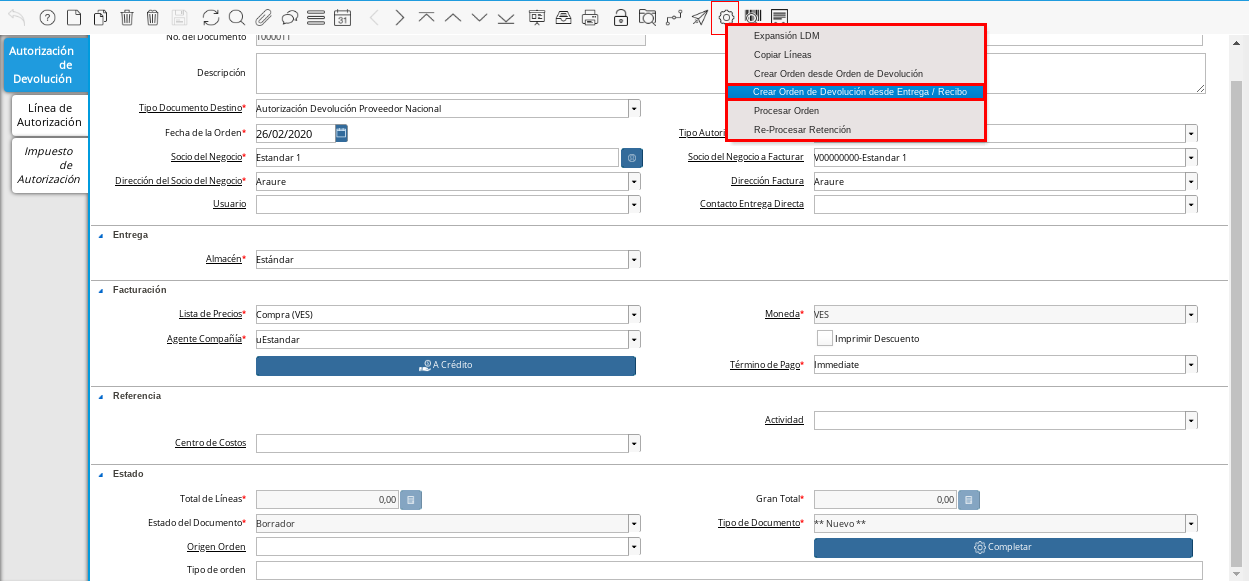Enable the Imprimir Descuento checkbox
1249x581 pixels.
click(x=825, y=338)
